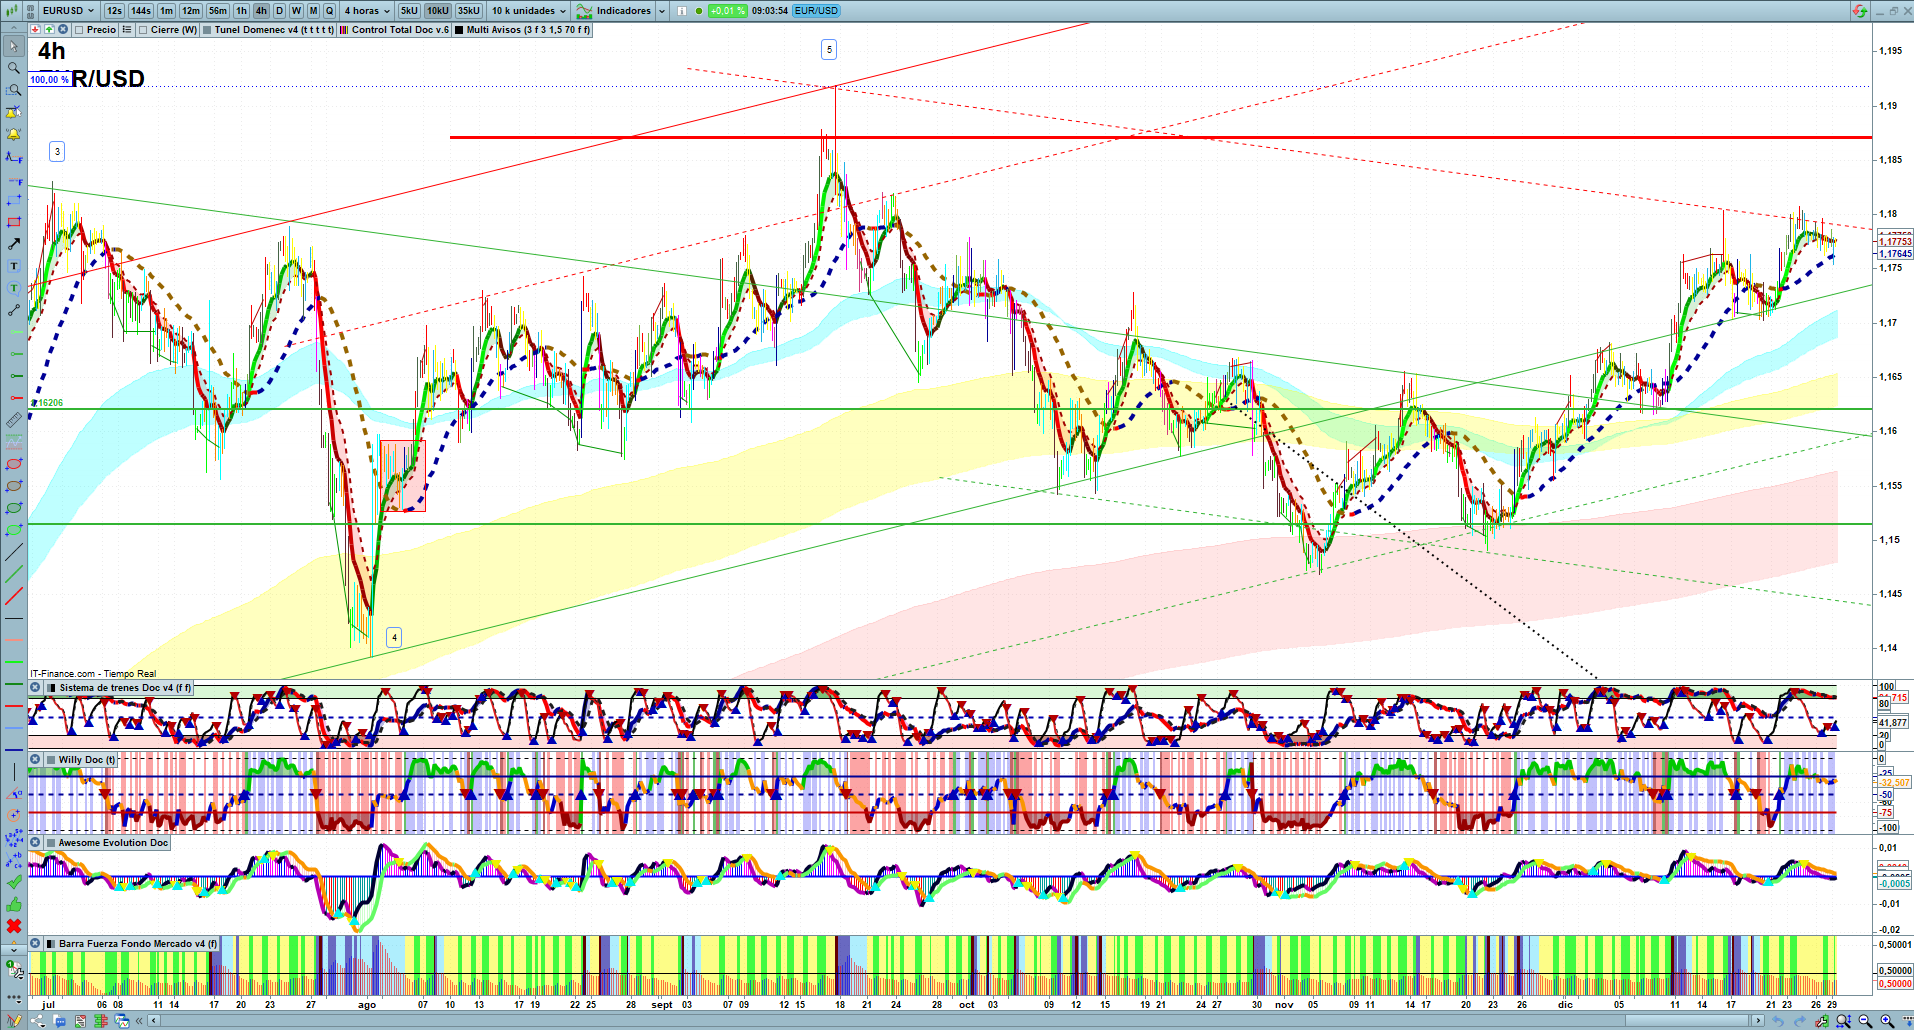The width and height of the screenshot is (1914, 1030).
Task: Open the EURUSD symbol dropdown
Action: pos(68,11)
